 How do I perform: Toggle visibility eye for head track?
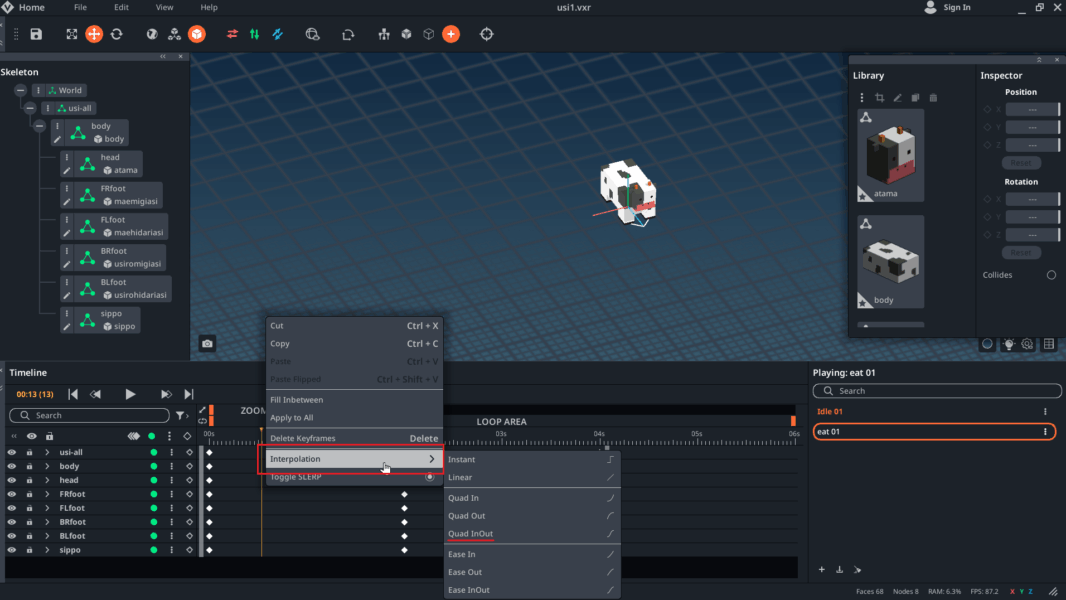tap(12, 480)
